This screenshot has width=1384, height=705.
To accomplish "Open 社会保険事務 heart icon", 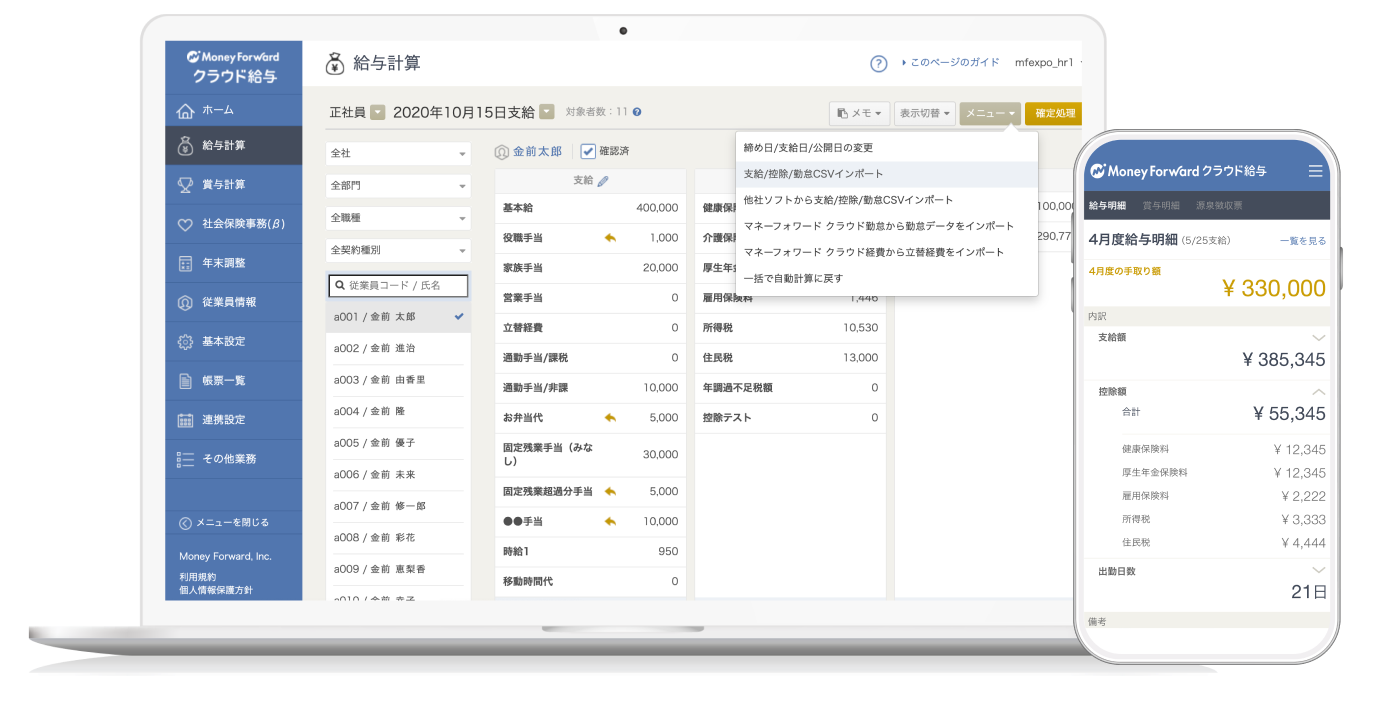I will pyautogui.click(x=185, y=225).
